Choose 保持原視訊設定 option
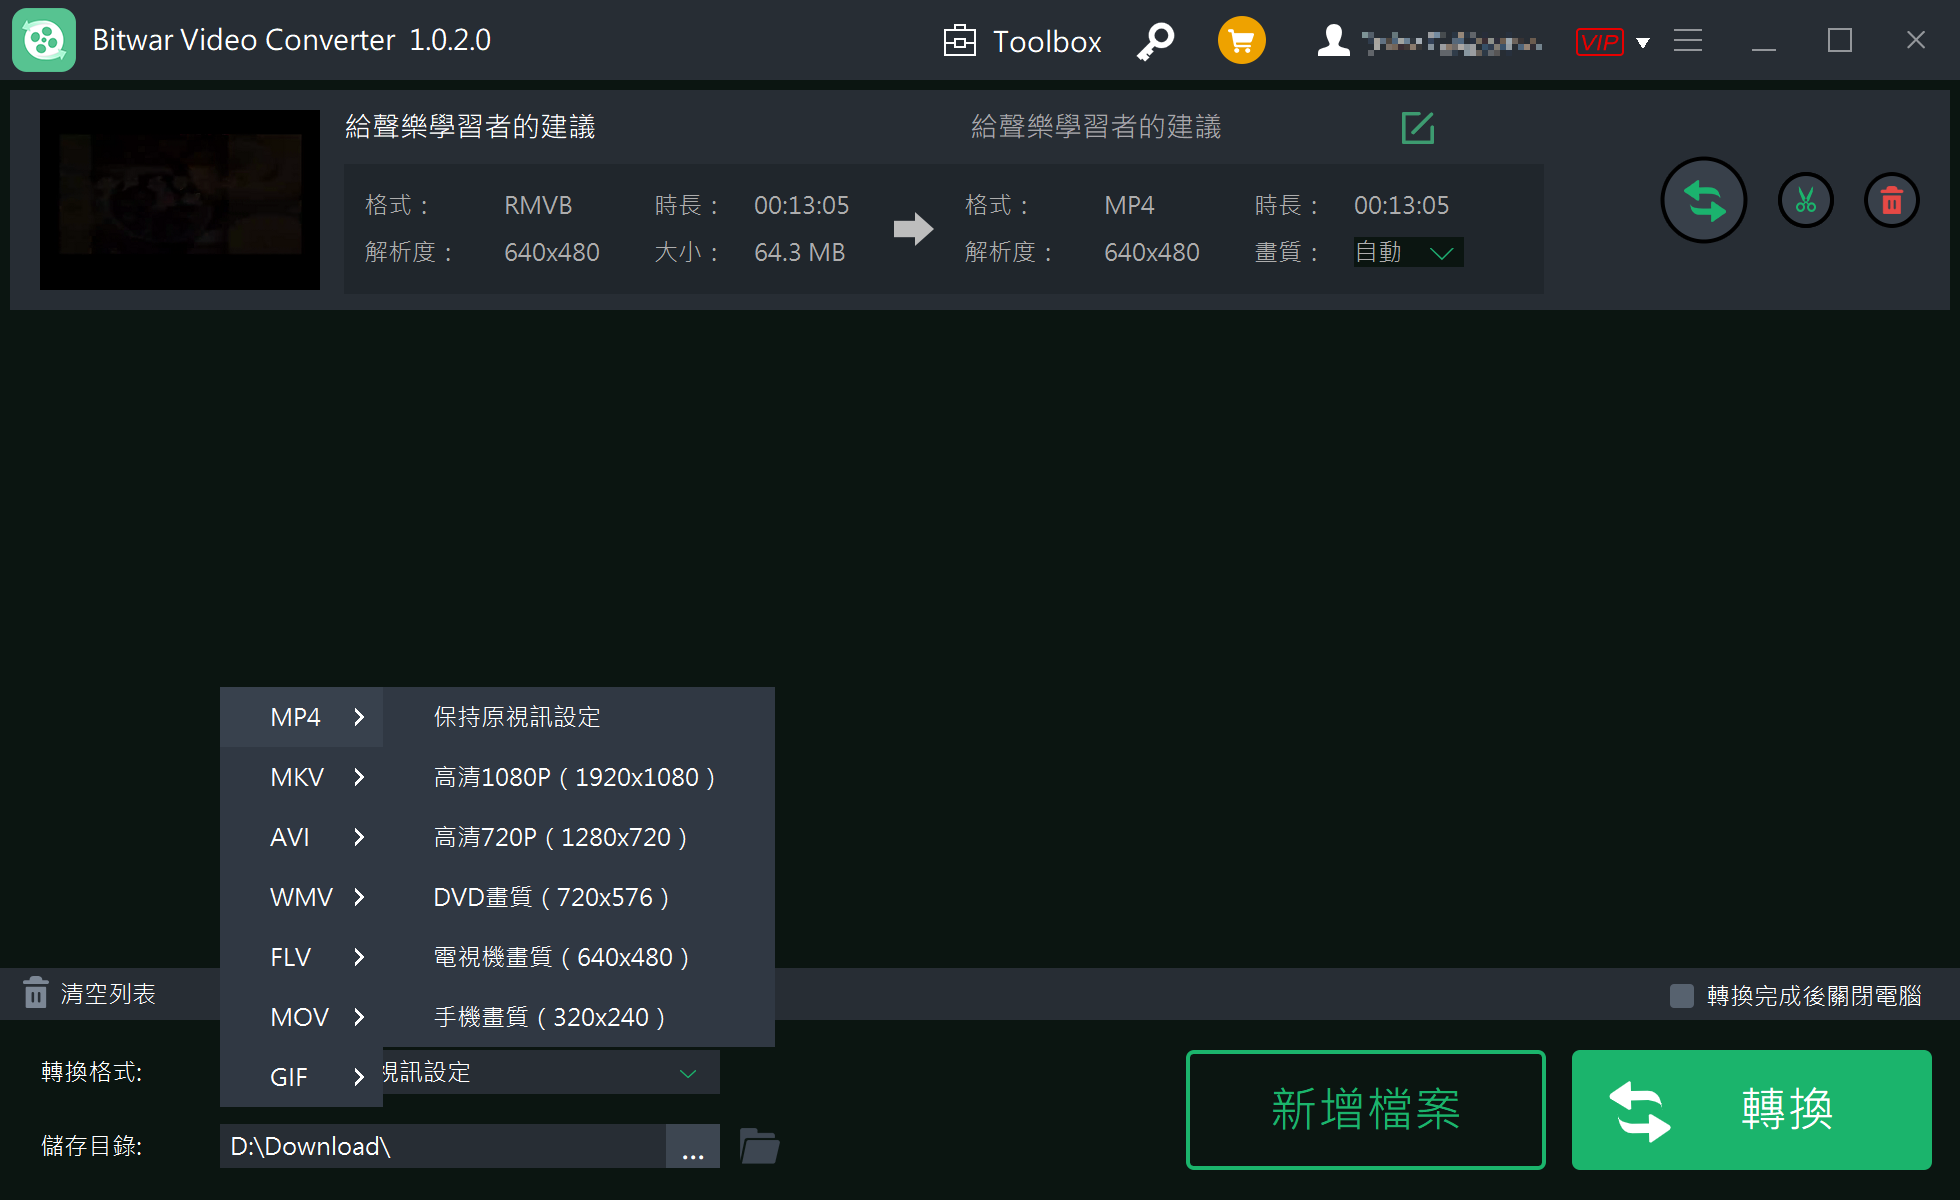This screenshot has width=1960, height=1200. tap(578, 717)
